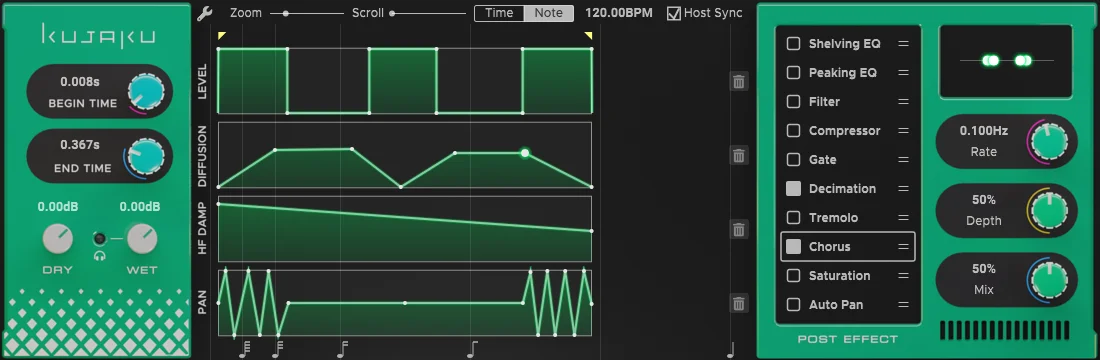Toggle the headphone monitor button
Viewport: 1100px width, 360px height.
pyautogui.click(x=100, y=239)
